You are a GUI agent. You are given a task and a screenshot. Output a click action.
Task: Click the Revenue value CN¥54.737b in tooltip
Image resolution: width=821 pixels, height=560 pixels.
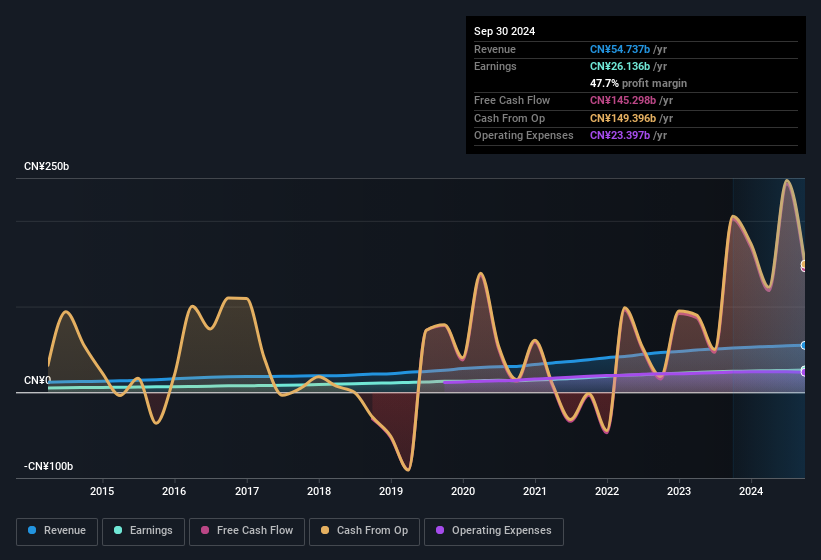[x=620, y=49]
